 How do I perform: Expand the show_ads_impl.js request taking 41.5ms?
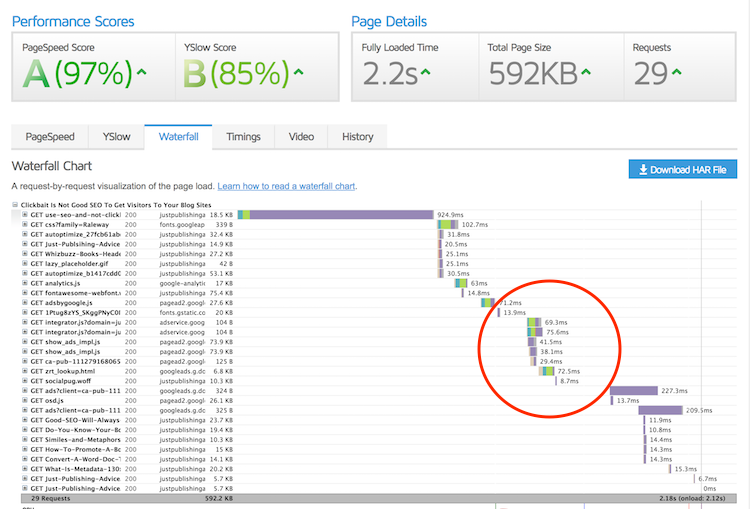point(25,342)
